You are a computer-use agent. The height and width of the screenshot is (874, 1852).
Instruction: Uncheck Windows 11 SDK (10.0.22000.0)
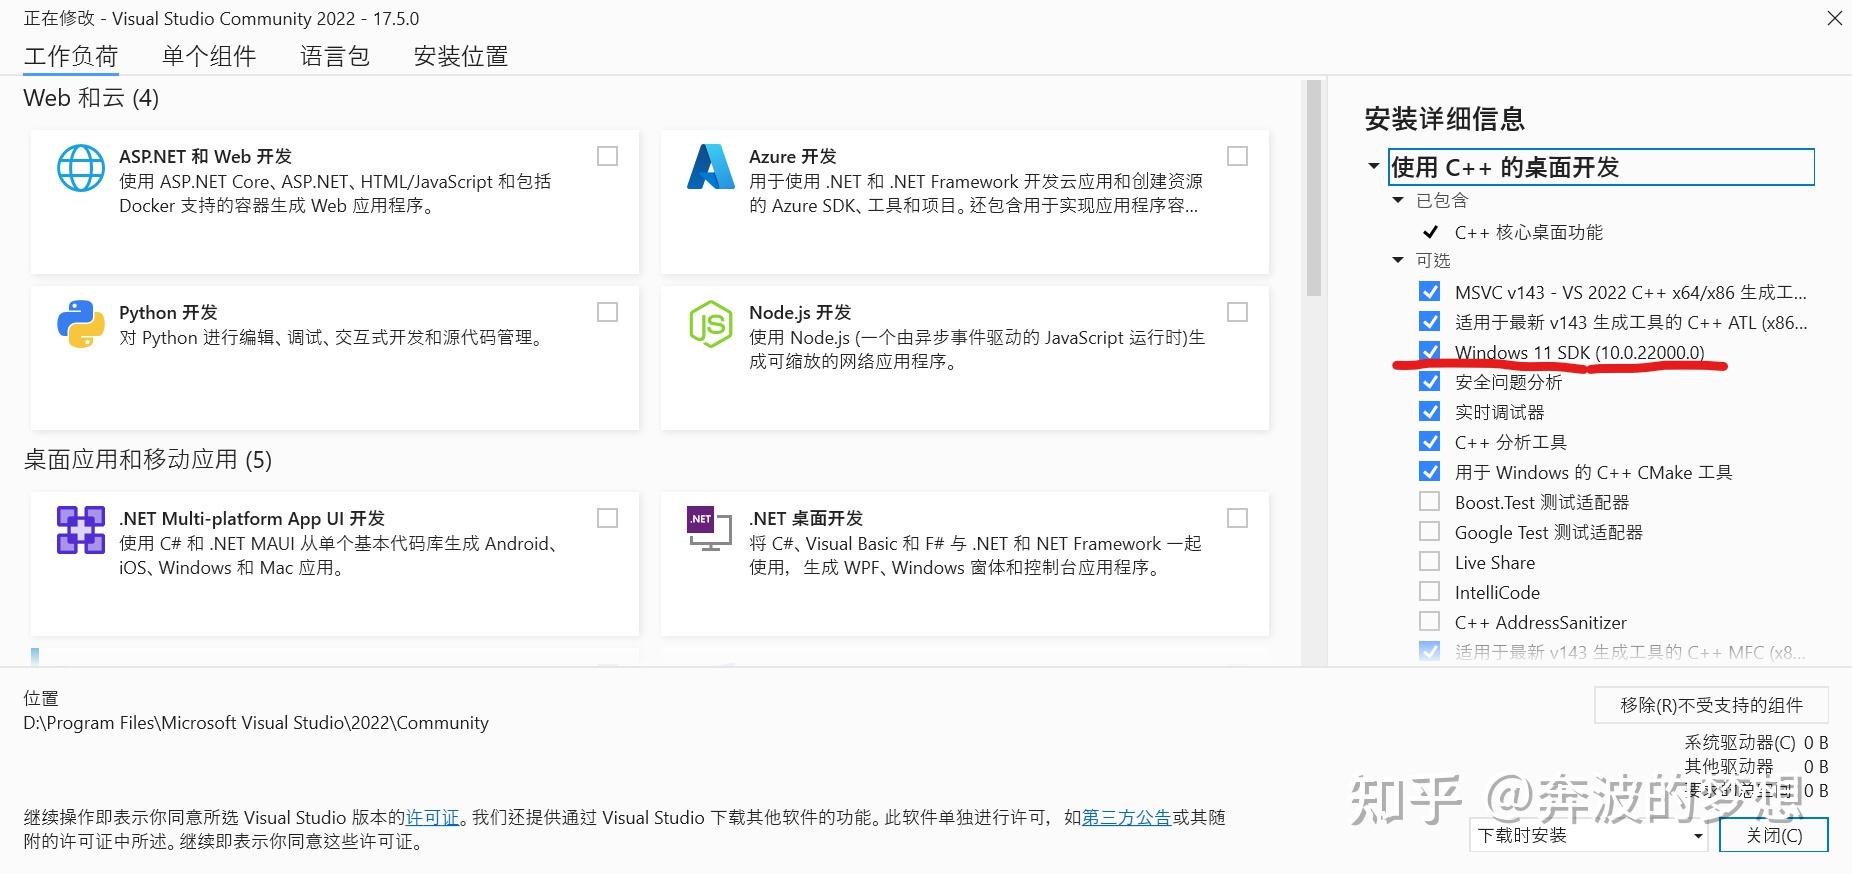click(1430, 352)
